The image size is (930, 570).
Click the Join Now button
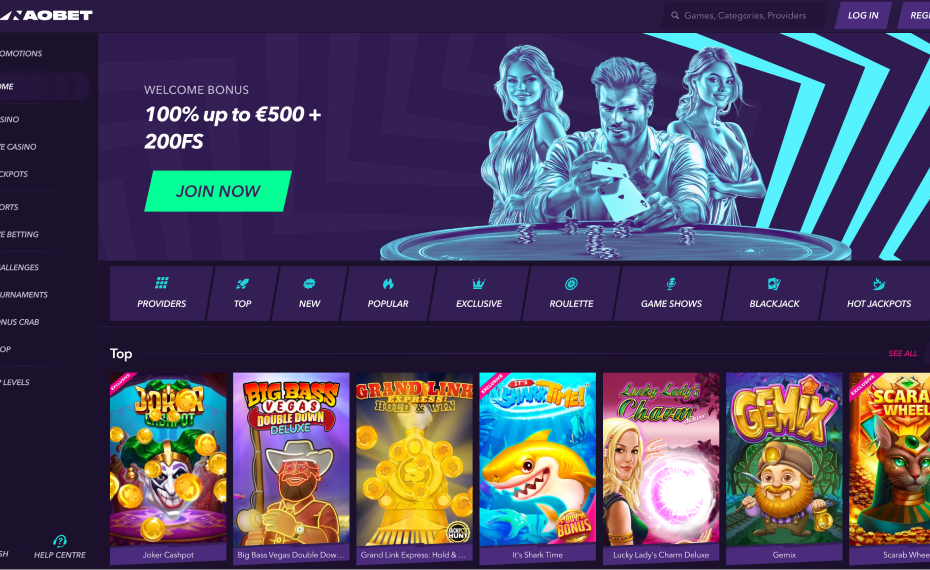[x=218, y=191]
